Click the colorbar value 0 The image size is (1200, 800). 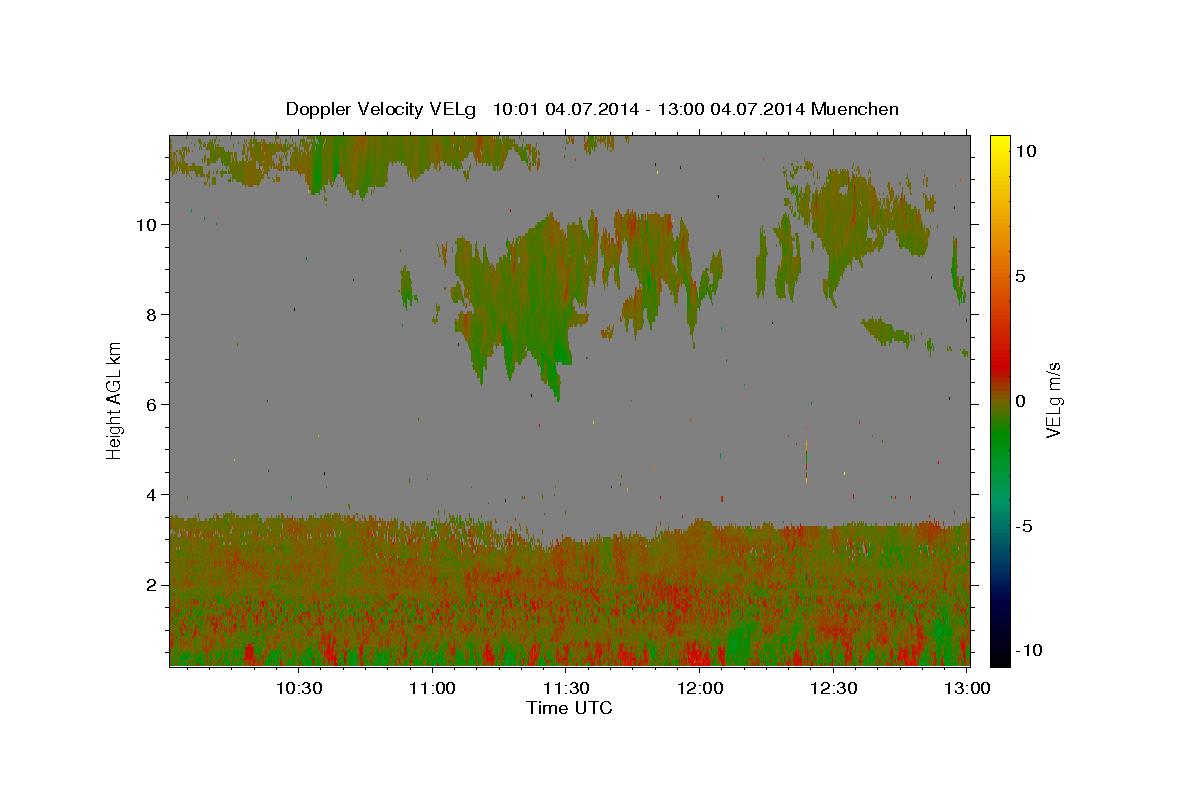coord(1021,401)
